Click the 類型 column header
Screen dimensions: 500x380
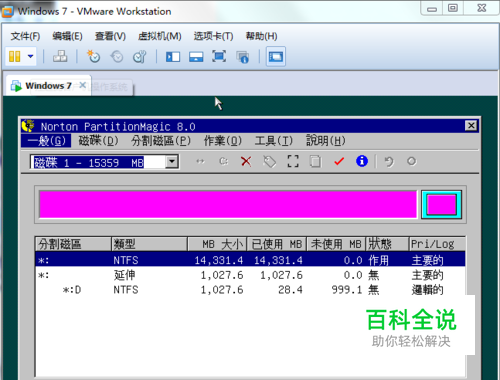[149, 244]
